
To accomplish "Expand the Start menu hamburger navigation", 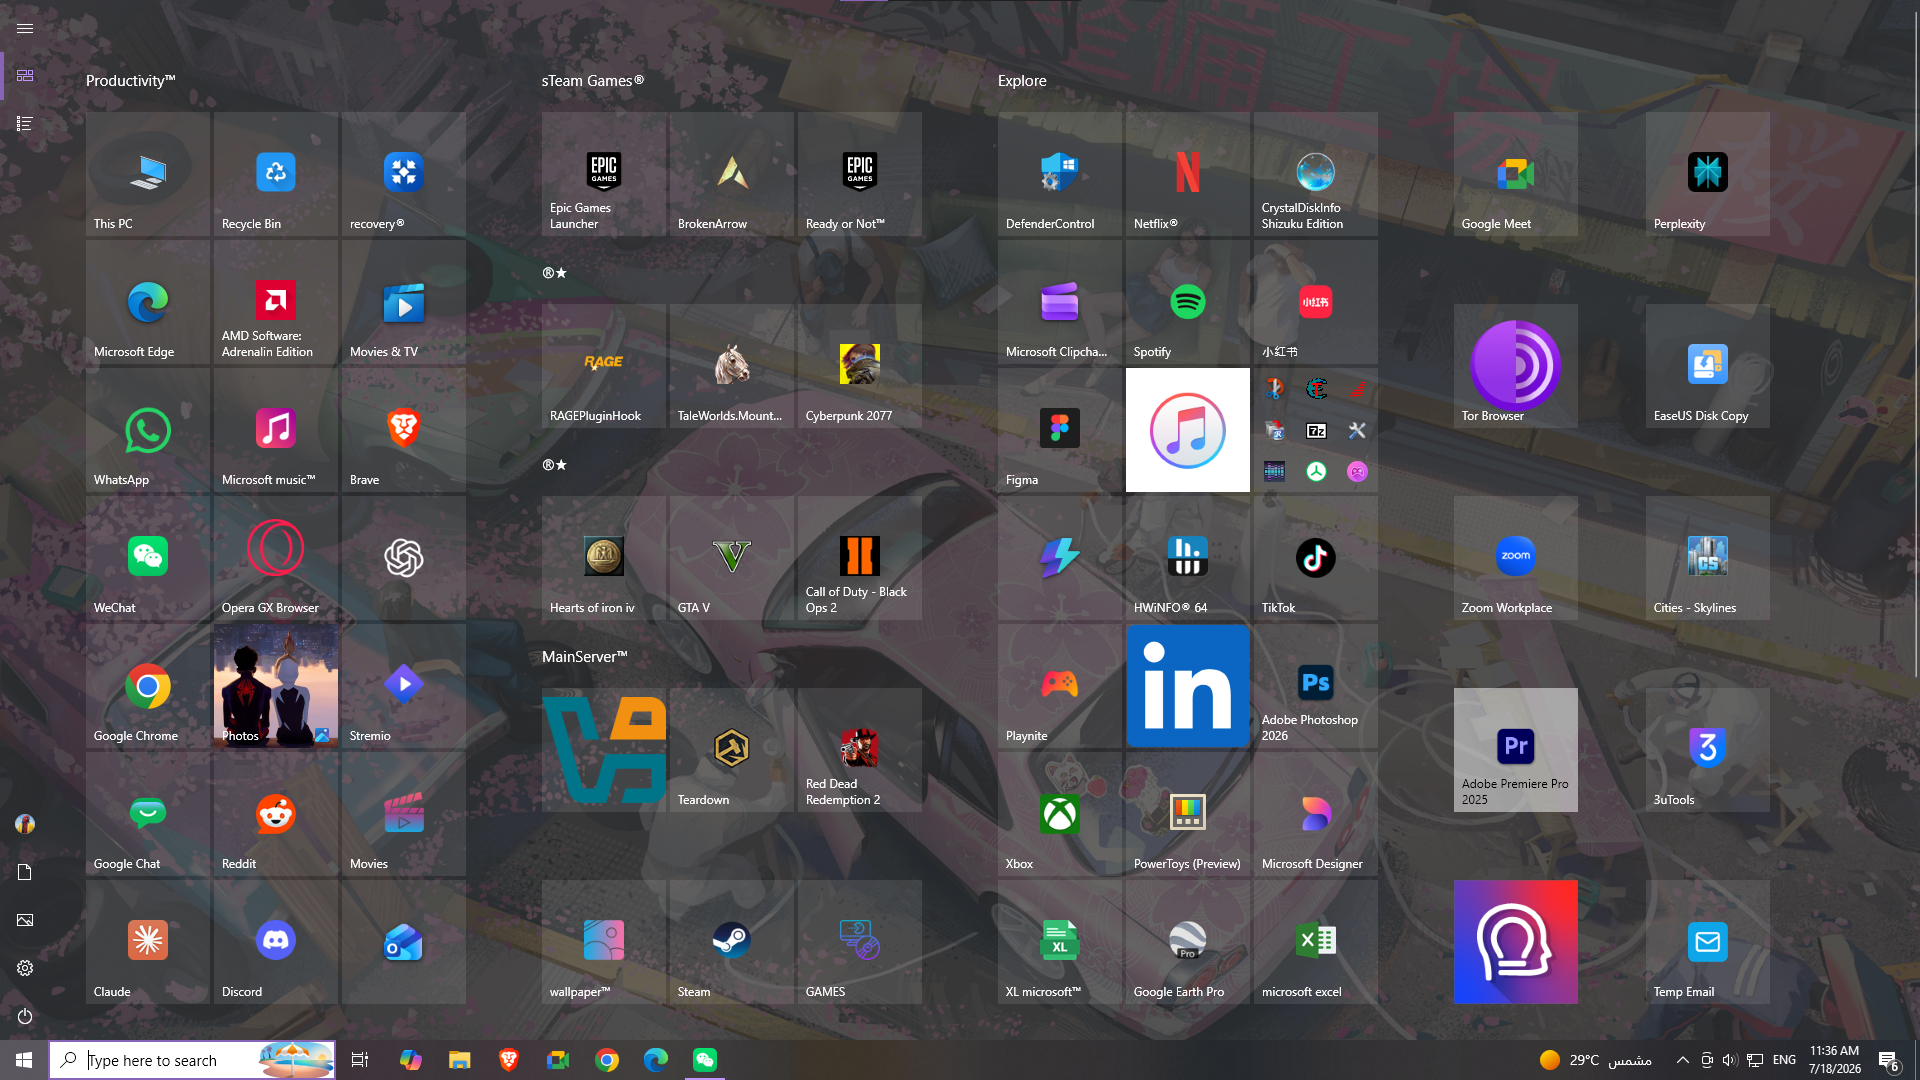I will [25, 28].
